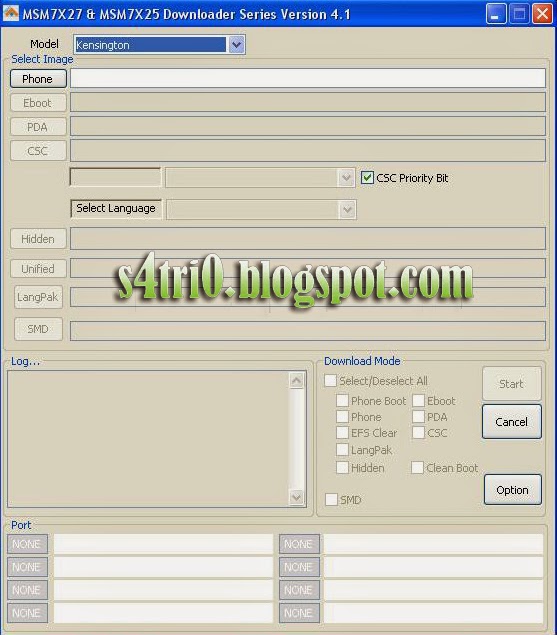557x635 pixels.
Task: Click the Eboot image button
Action: tap(38, 102)
